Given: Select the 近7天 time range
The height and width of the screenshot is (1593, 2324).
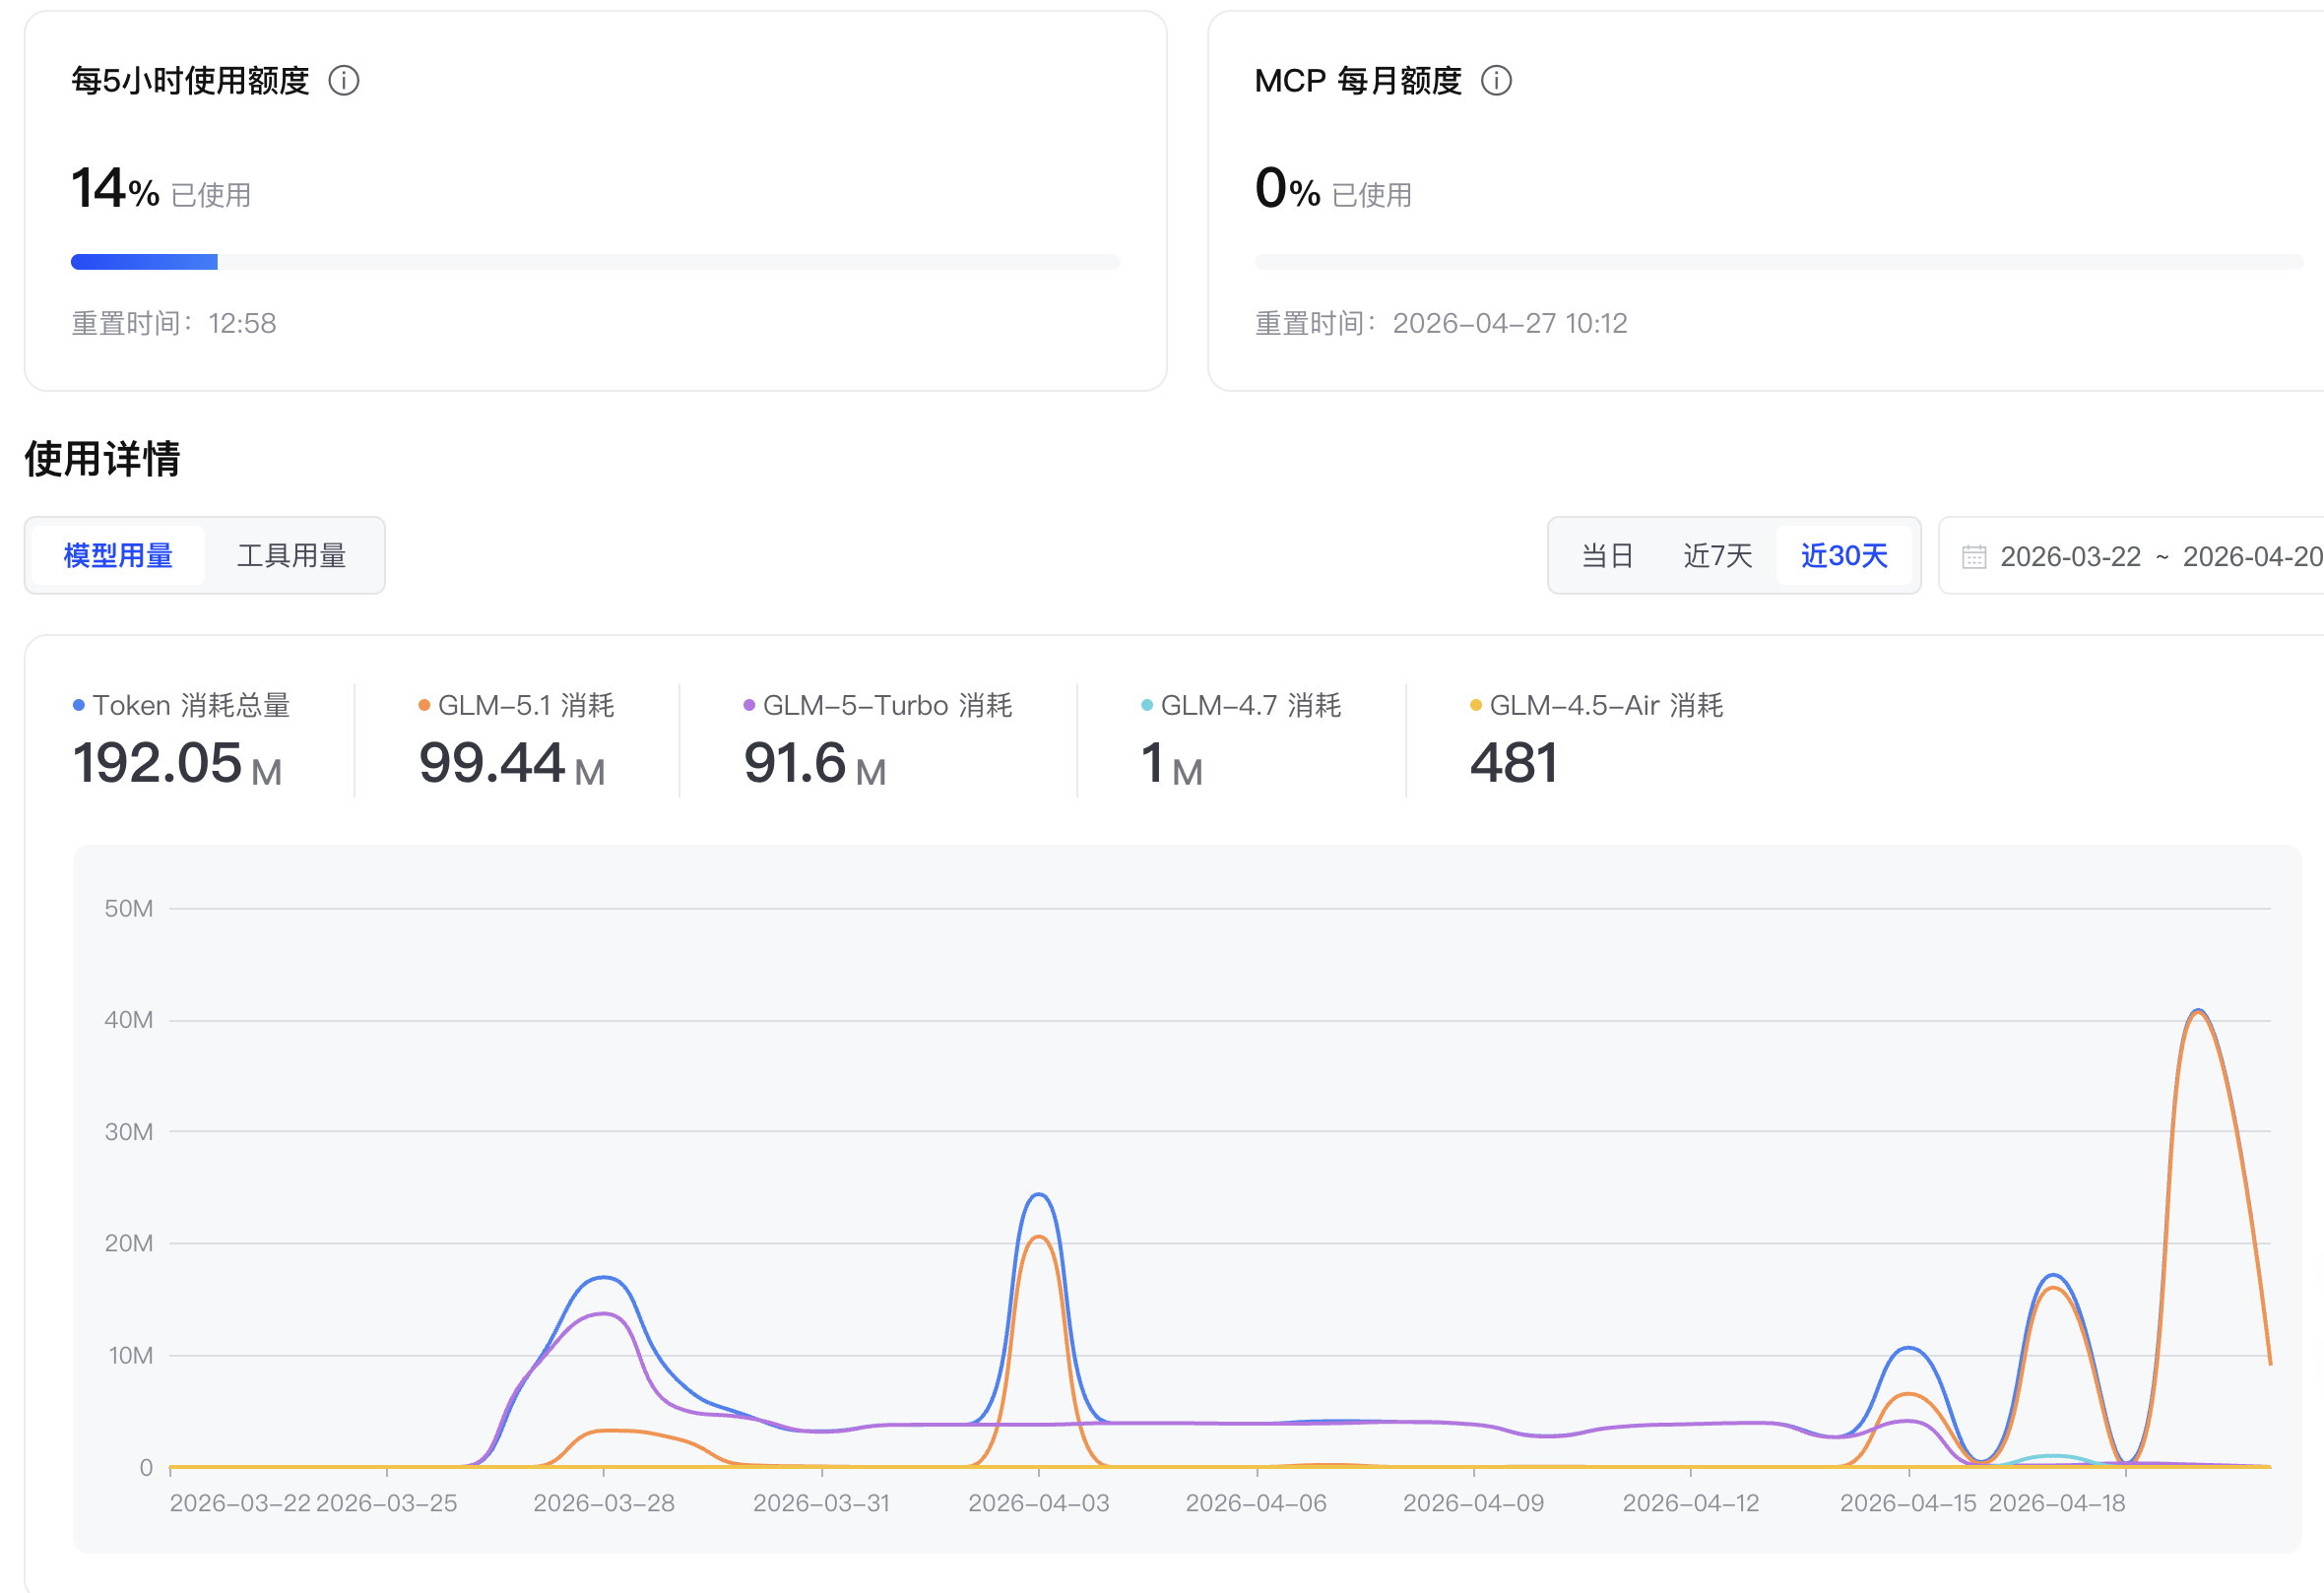Looking at the screenshot, I should pos(1717,555).
